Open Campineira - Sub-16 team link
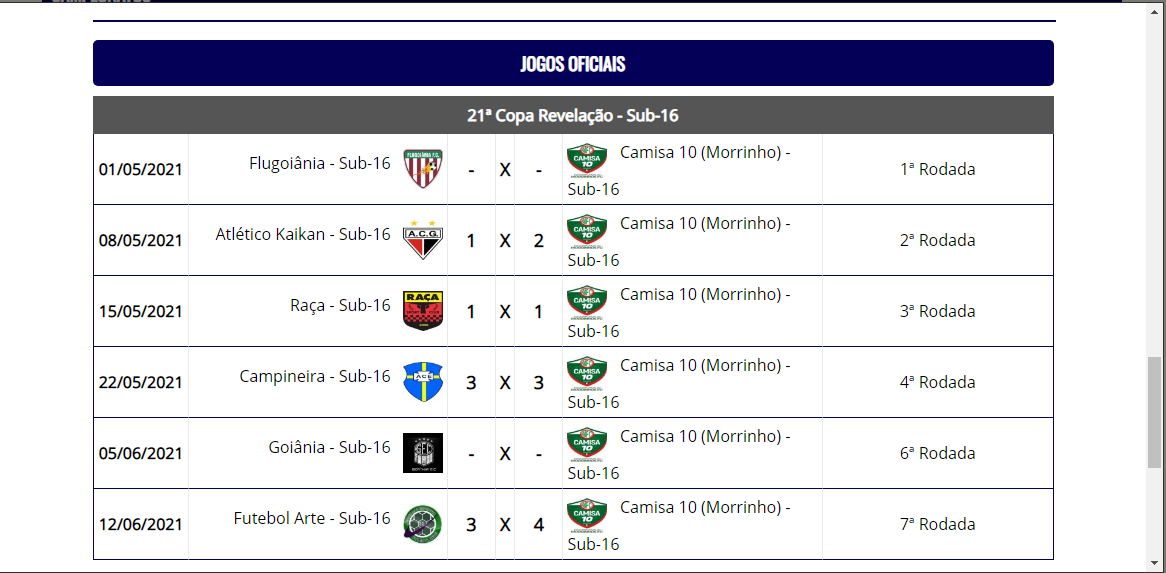 coord(315,376)
